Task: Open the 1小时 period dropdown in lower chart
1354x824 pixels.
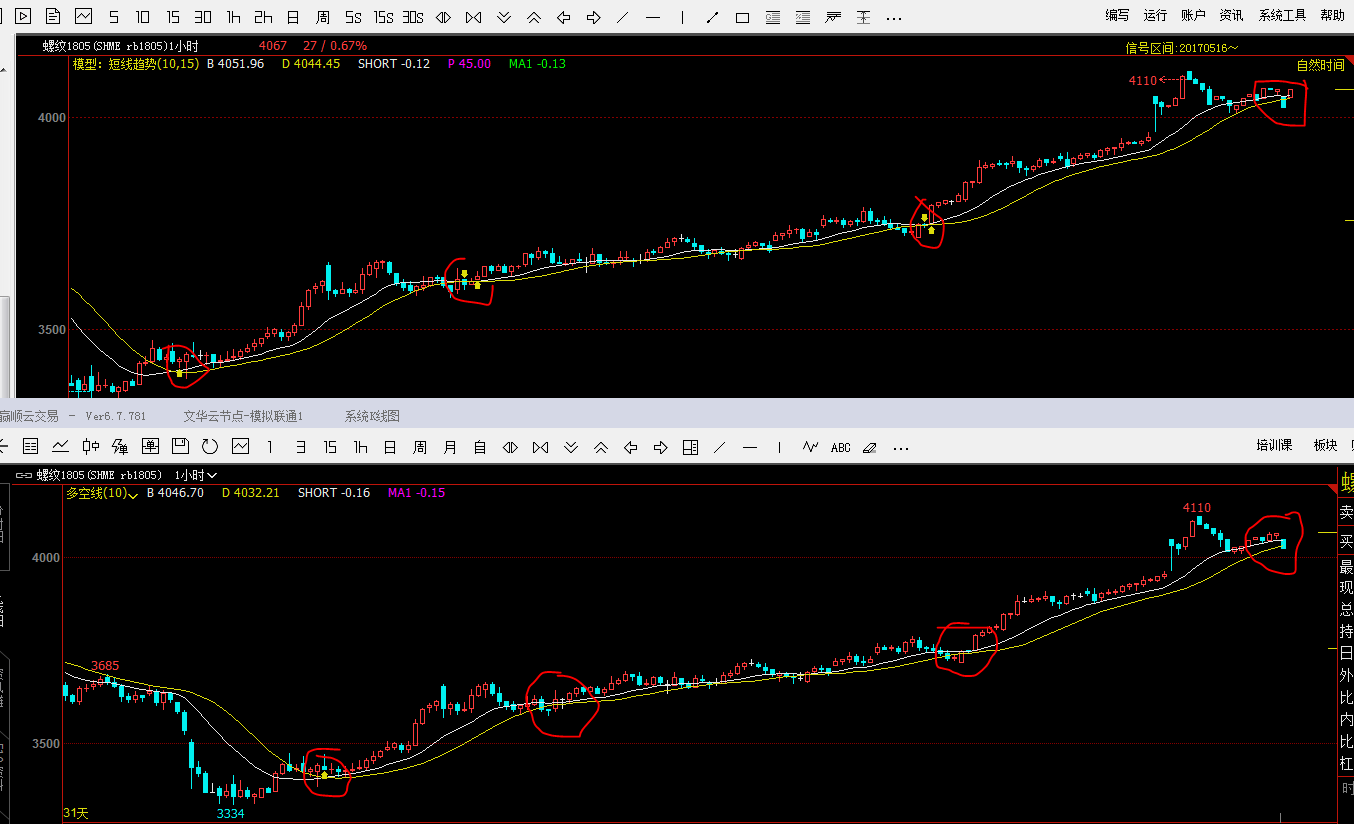Action: pos(196,475)
